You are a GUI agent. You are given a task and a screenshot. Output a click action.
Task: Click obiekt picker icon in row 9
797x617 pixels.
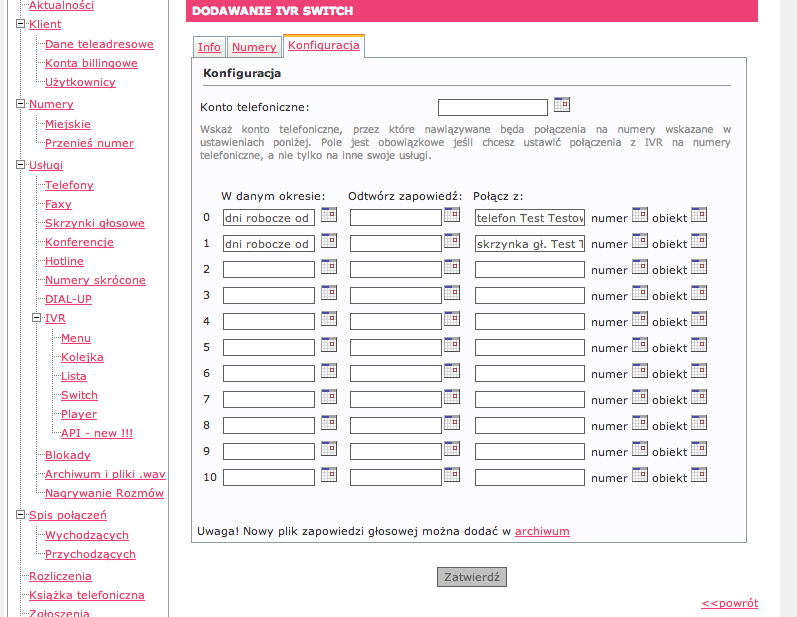pyautogui.click(x=699, y=449)
